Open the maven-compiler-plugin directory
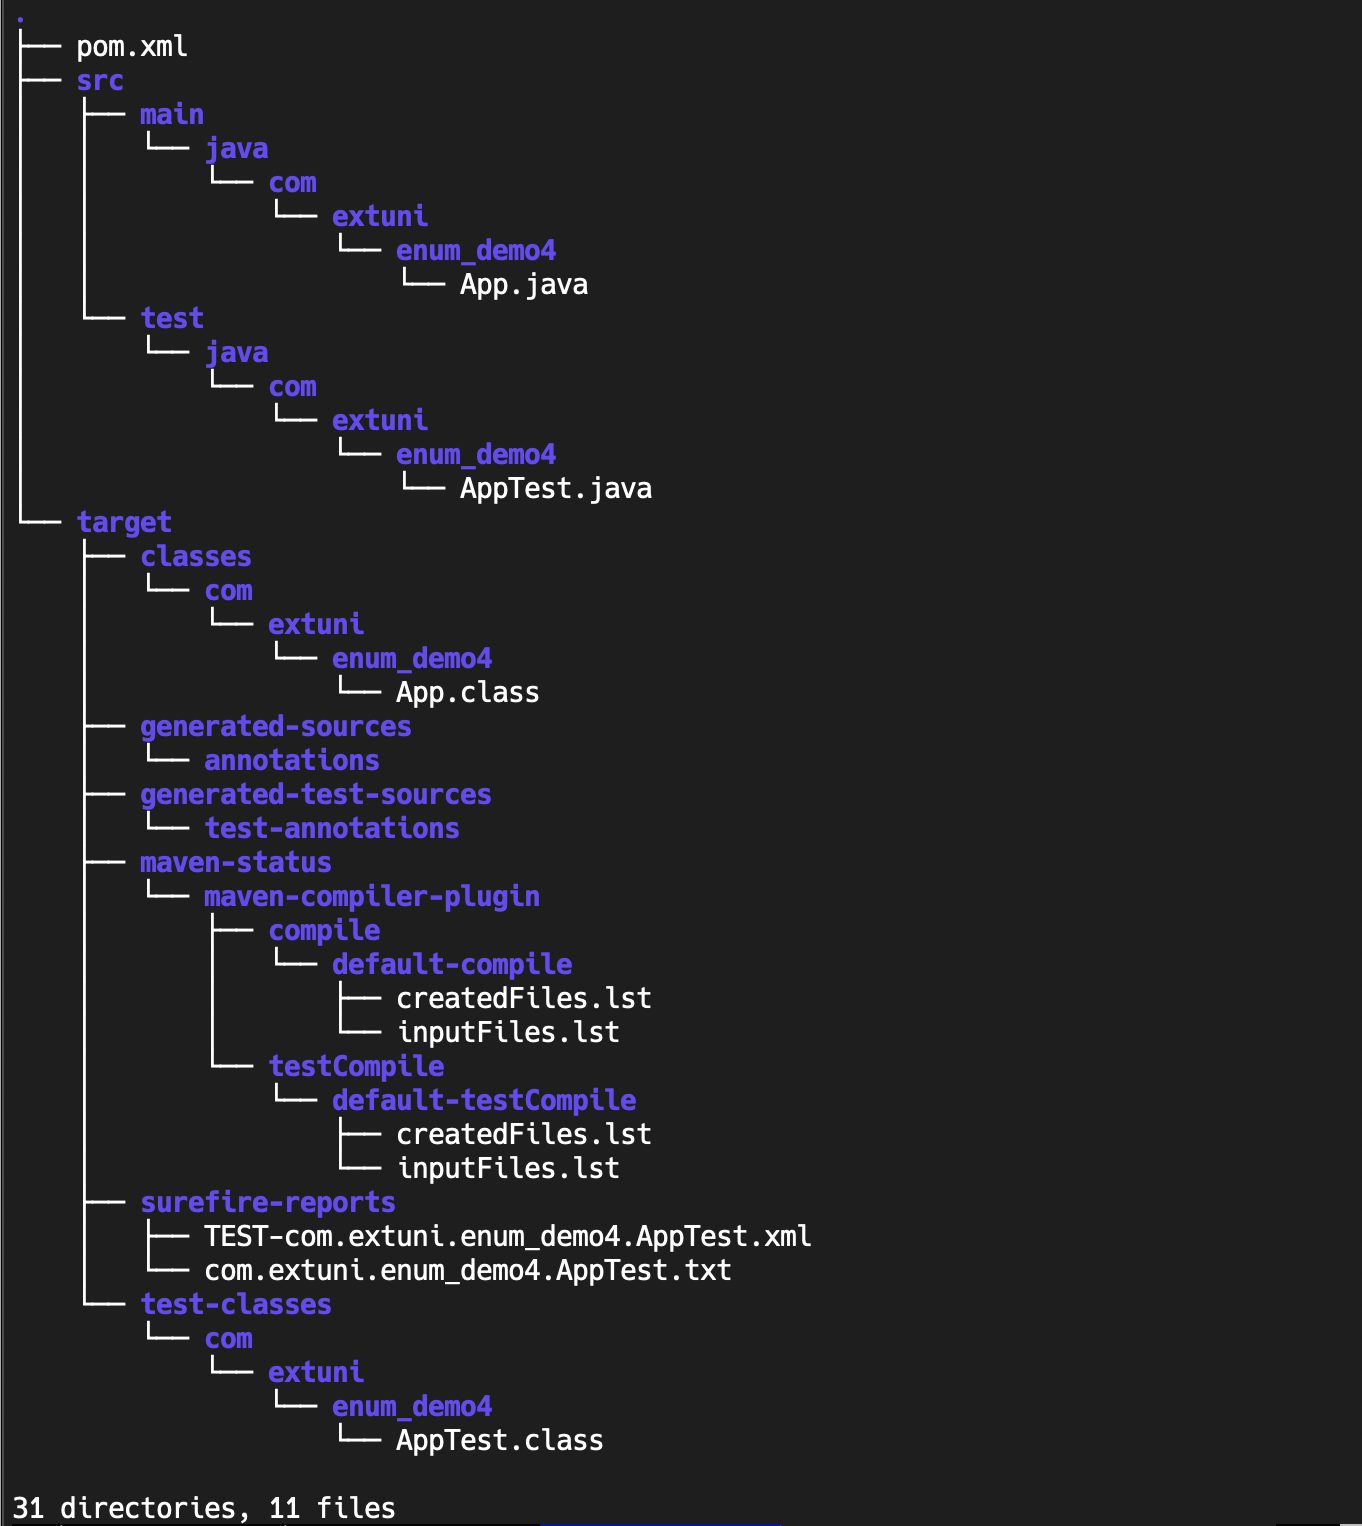This screenshot has height=1526, width=1362. pyautogui.click(x=370, y=896)
